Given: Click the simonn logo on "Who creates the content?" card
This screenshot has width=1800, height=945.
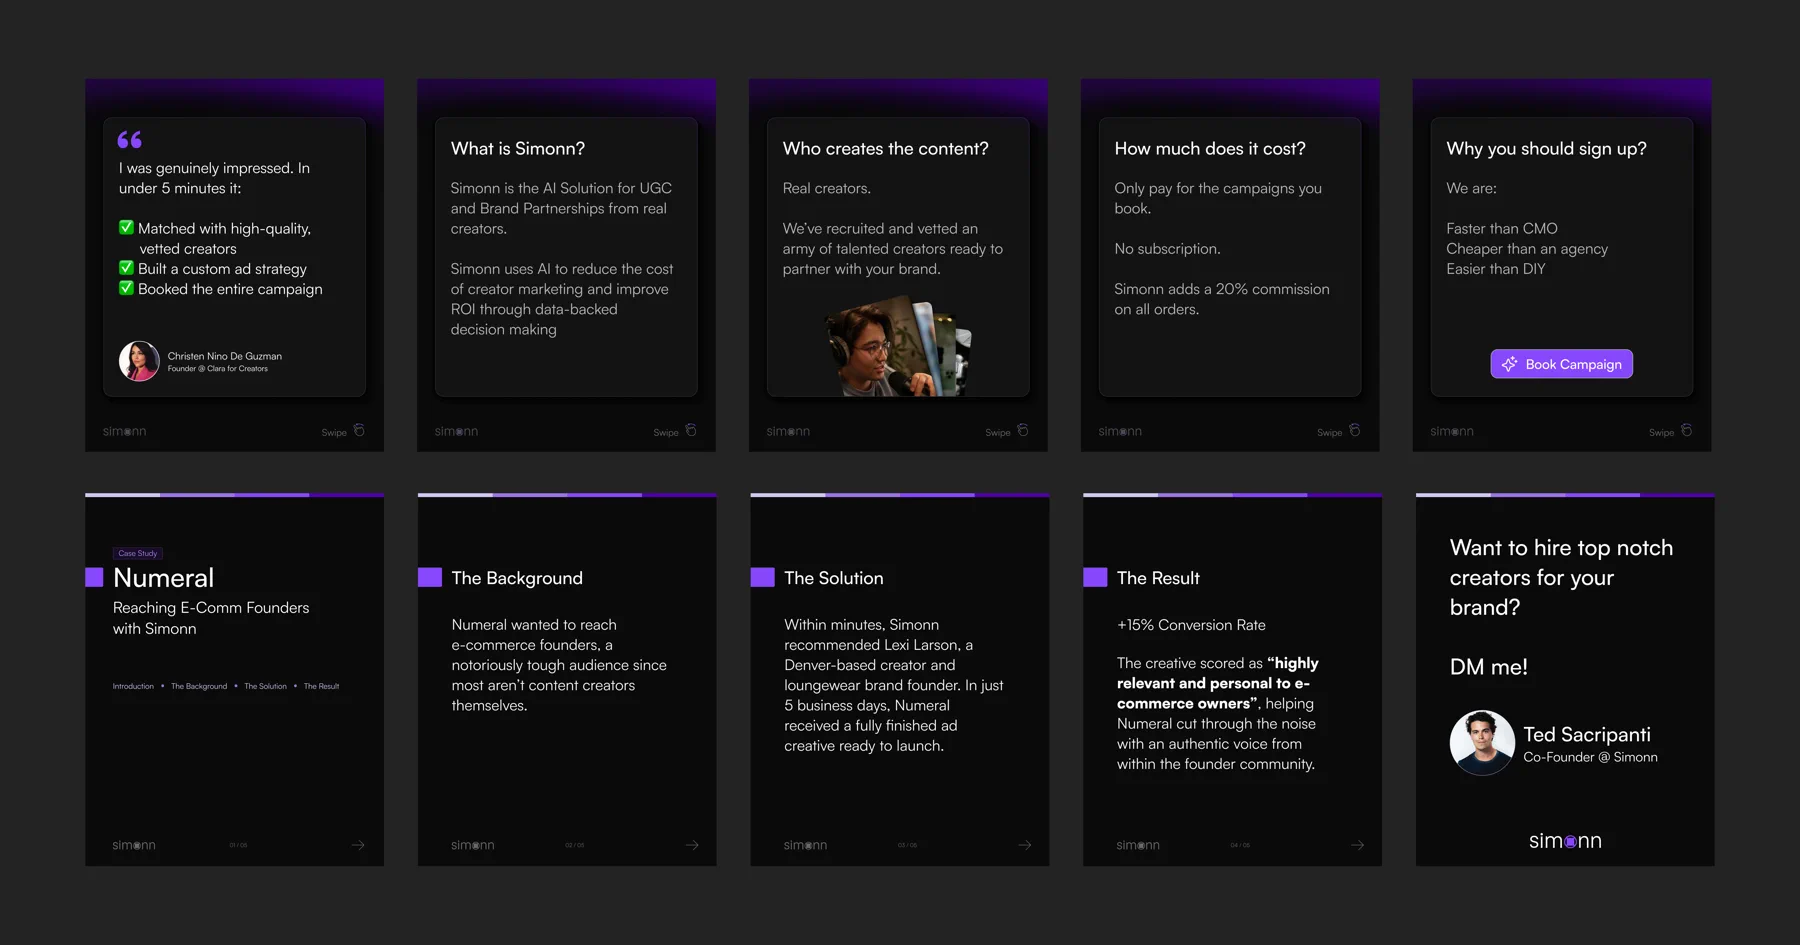Looking at the screenshot, I should (x=789, y=432).
